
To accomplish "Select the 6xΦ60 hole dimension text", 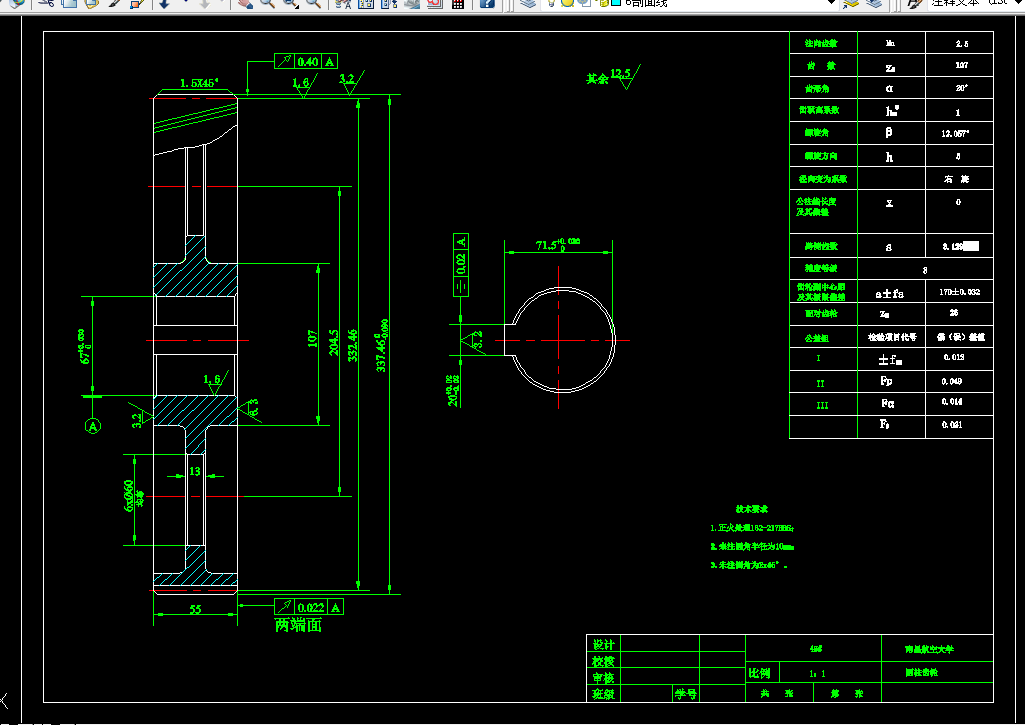I will tap(131, 496).
